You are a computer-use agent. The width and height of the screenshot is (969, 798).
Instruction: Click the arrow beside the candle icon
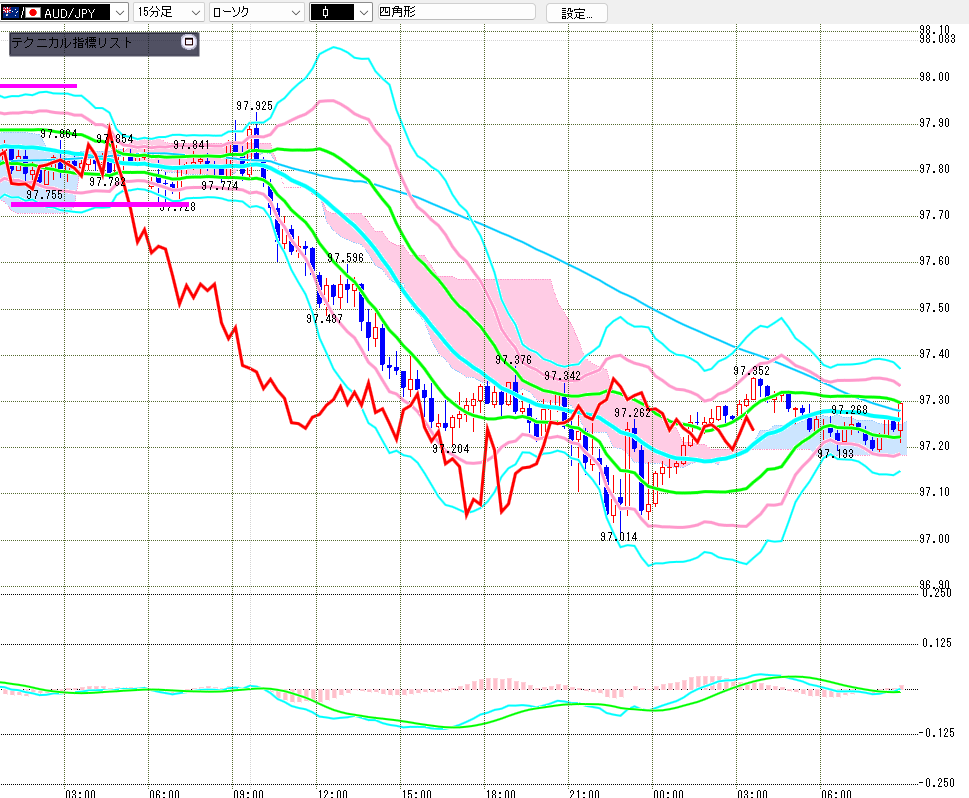pyautogui.click(x=364, y=13)
